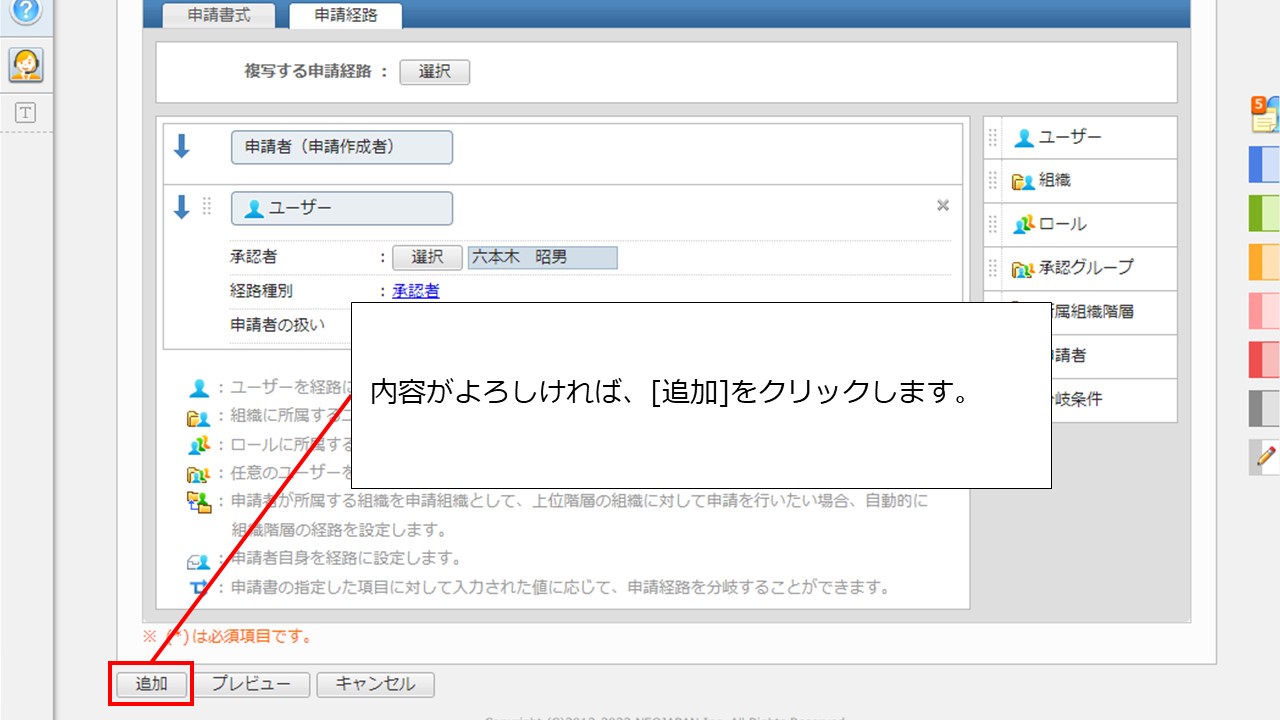Screen dimensions: 1280x720
Task: Click the 追加 button
Action: click(x=152, y=684)
